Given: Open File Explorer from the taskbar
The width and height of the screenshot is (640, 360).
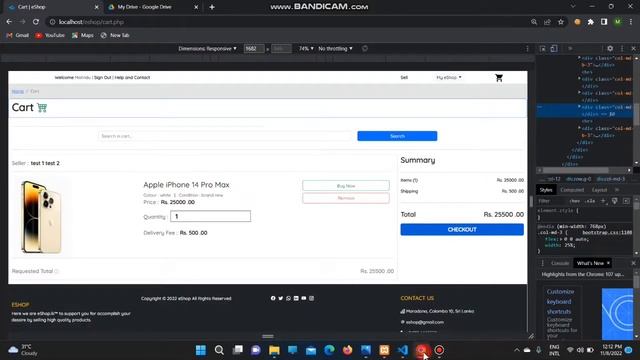Looking at the screenshot, I should coord(274,350).
